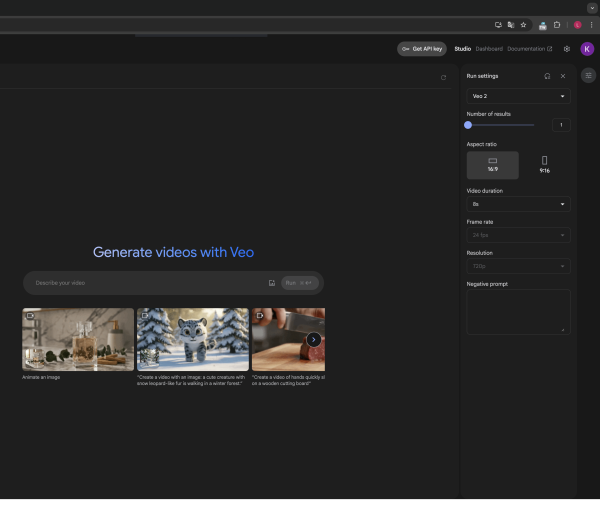Viewport: 600px width, 510px height.
Task: Click the Number of results value box
Action: 561,125
